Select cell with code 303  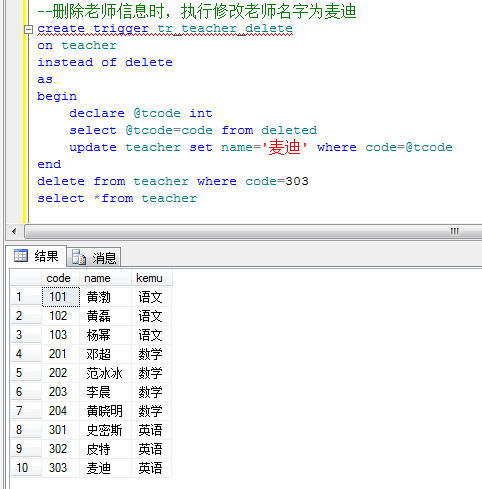(61, 468)
